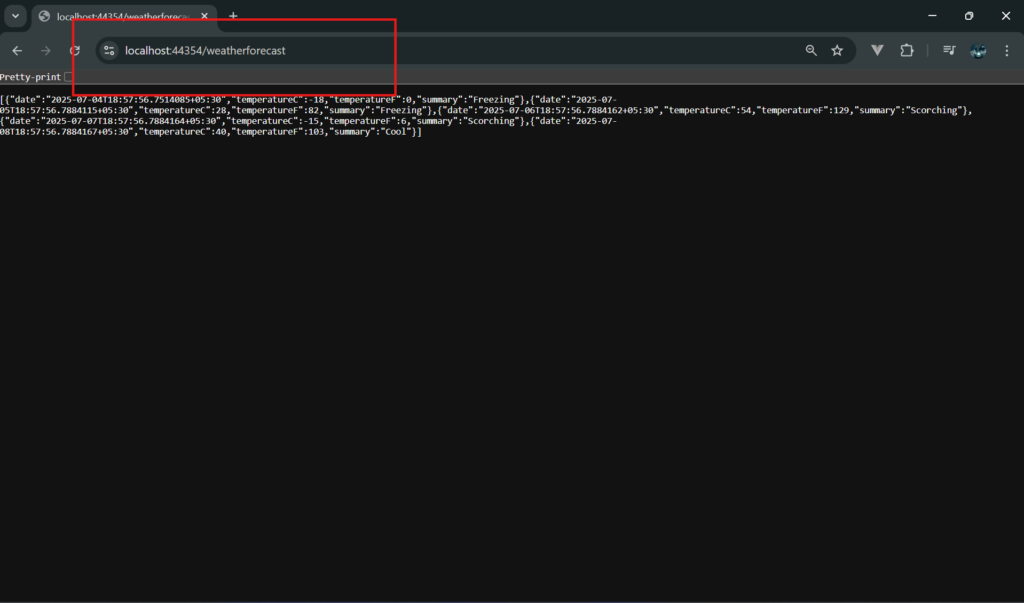The image size is (1024, 603).
Task: Open the Chrome three-dot menu
Action: (1005, 50)
